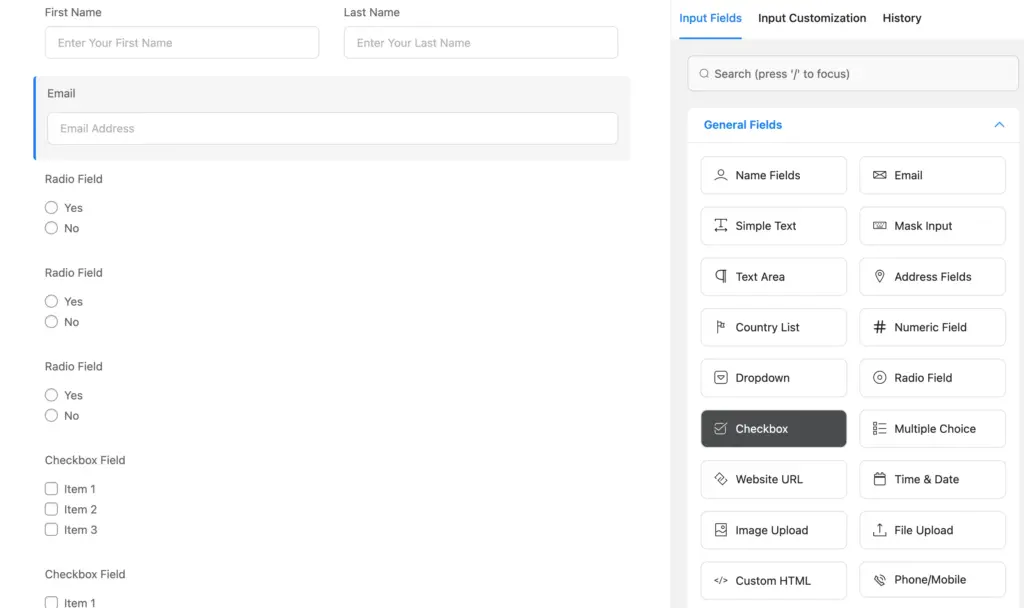Add an Email field from General Fields
Viewport: 1024px width, 608px height.
[932, 175]
